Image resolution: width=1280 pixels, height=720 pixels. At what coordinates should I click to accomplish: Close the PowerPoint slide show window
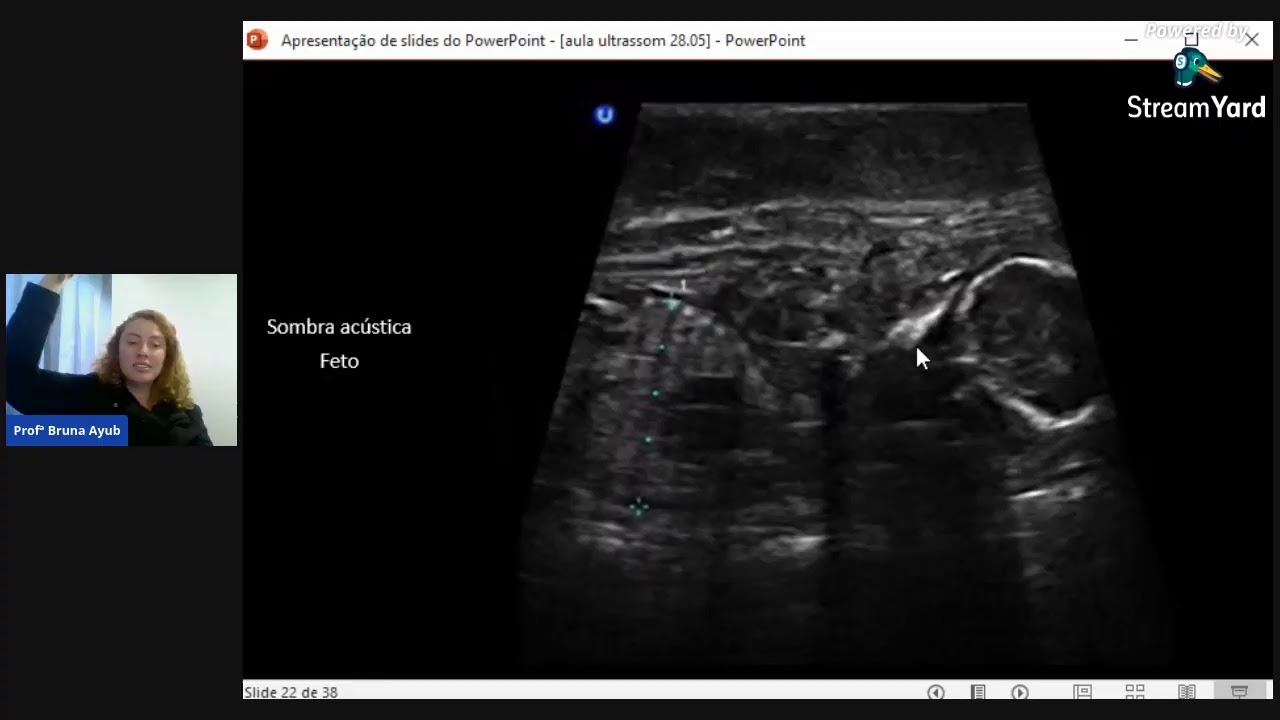(1252, 40)
